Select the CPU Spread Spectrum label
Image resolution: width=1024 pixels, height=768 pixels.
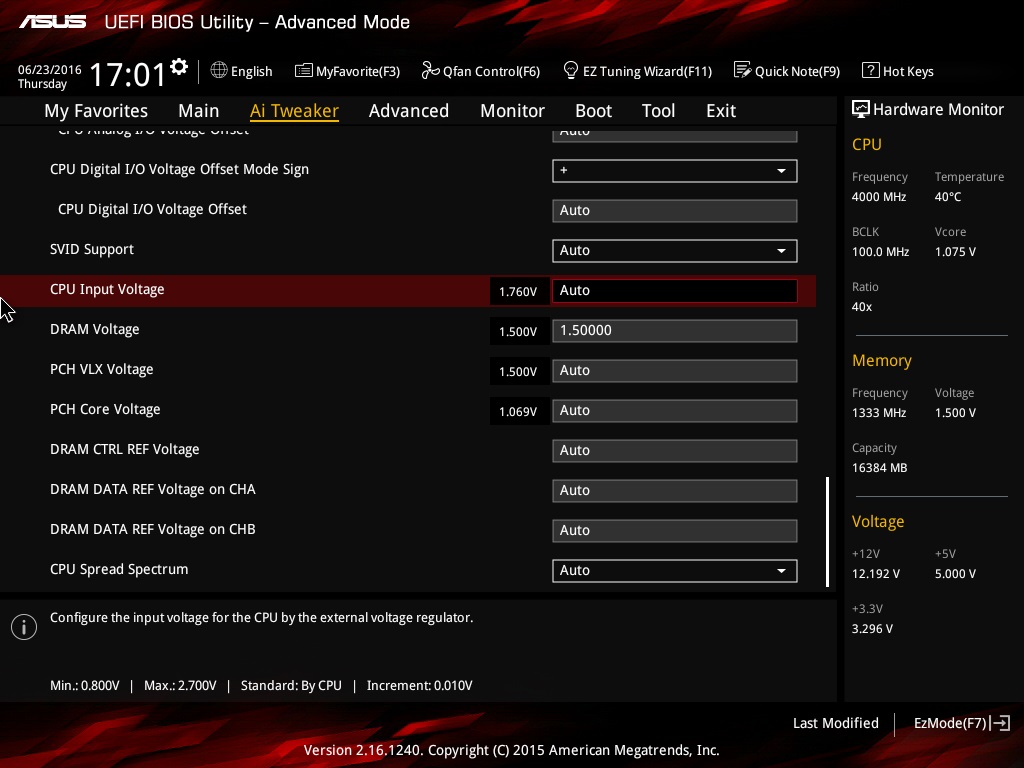(119, 569)
